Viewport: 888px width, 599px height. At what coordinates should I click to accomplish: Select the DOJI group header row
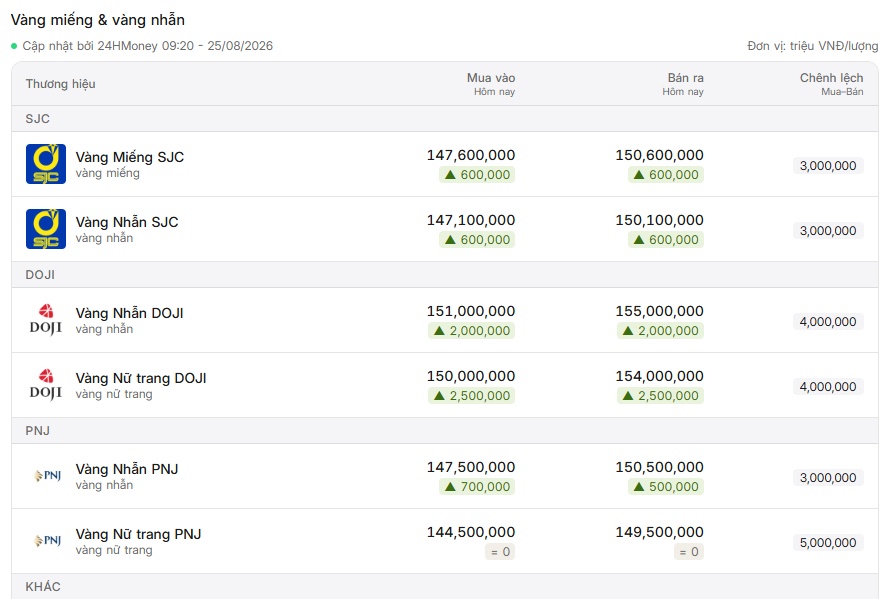click(445, 275)
